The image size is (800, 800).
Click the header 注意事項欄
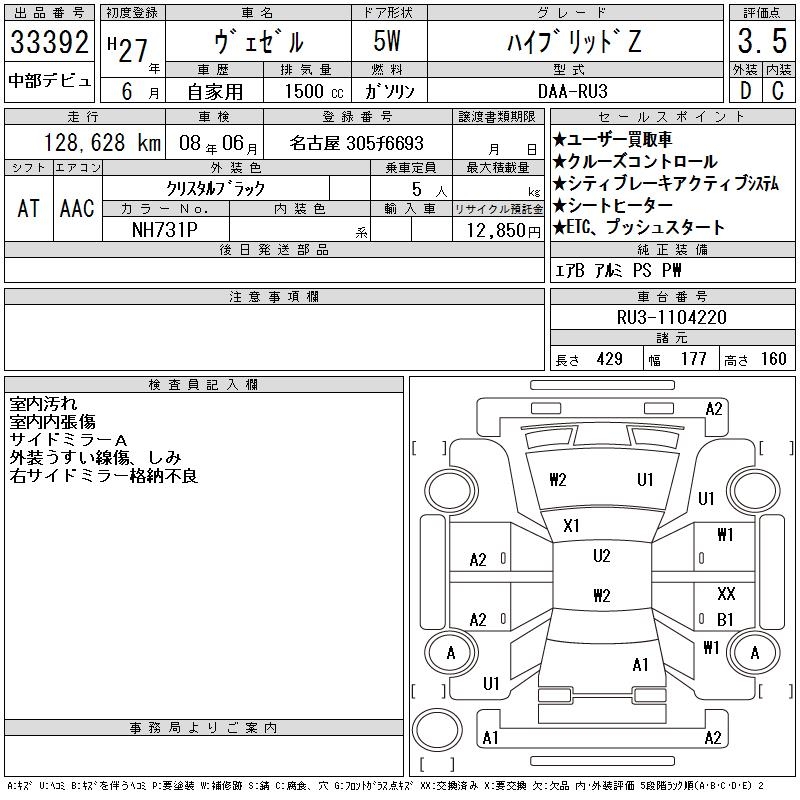(x=274, y=296)
